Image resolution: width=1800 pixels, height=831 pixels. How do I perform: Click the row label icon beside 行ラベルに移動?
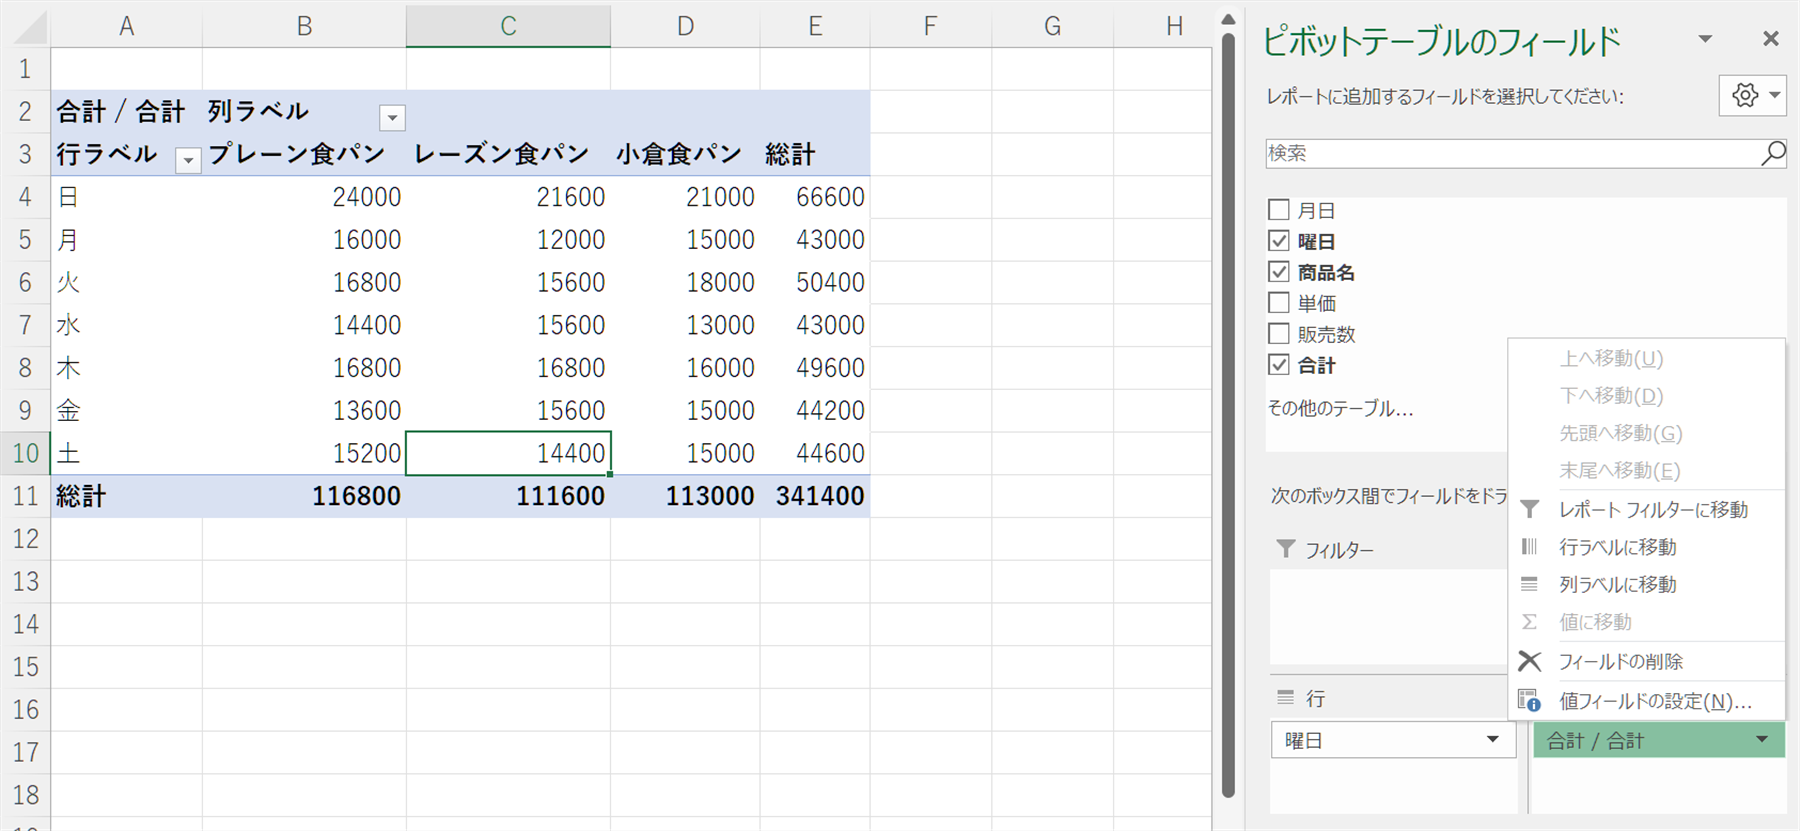[1529, 547]
